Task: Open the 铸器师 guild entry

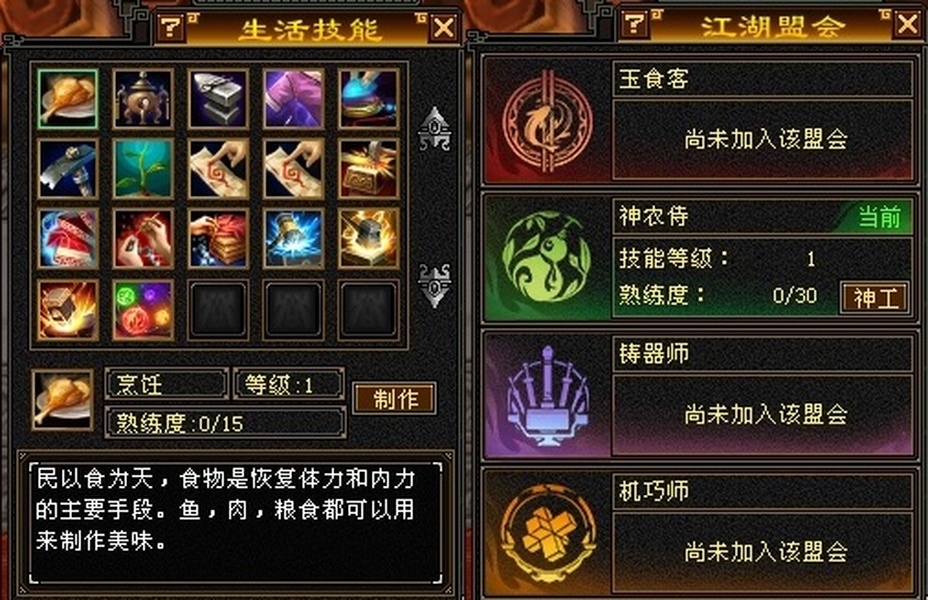Action: click(701, 396)
